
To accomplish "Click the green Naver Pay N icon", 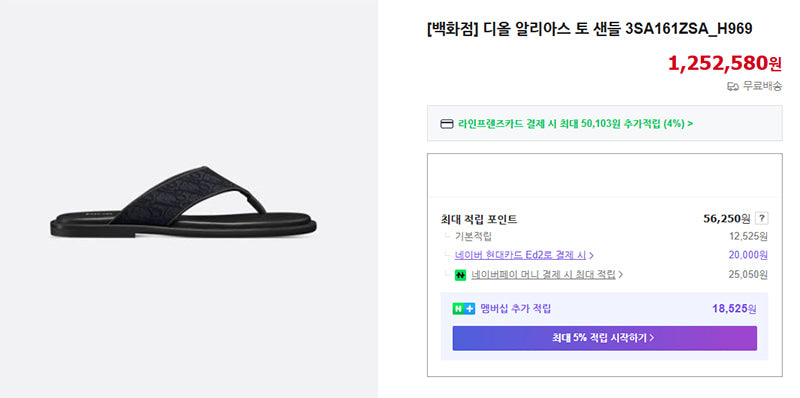I will [460, 275].
